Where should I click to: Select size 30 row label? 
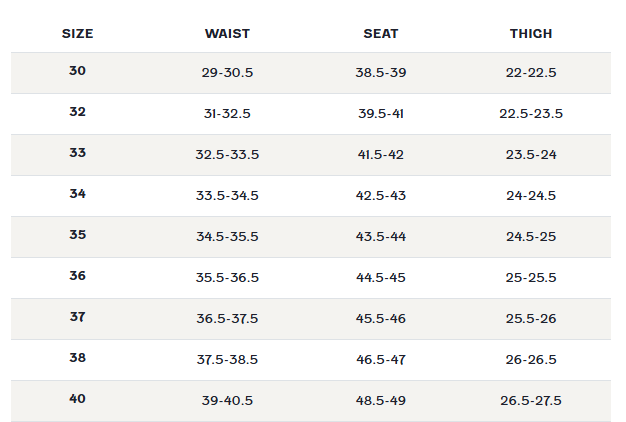pyautogui.click(x=77, y=71)
